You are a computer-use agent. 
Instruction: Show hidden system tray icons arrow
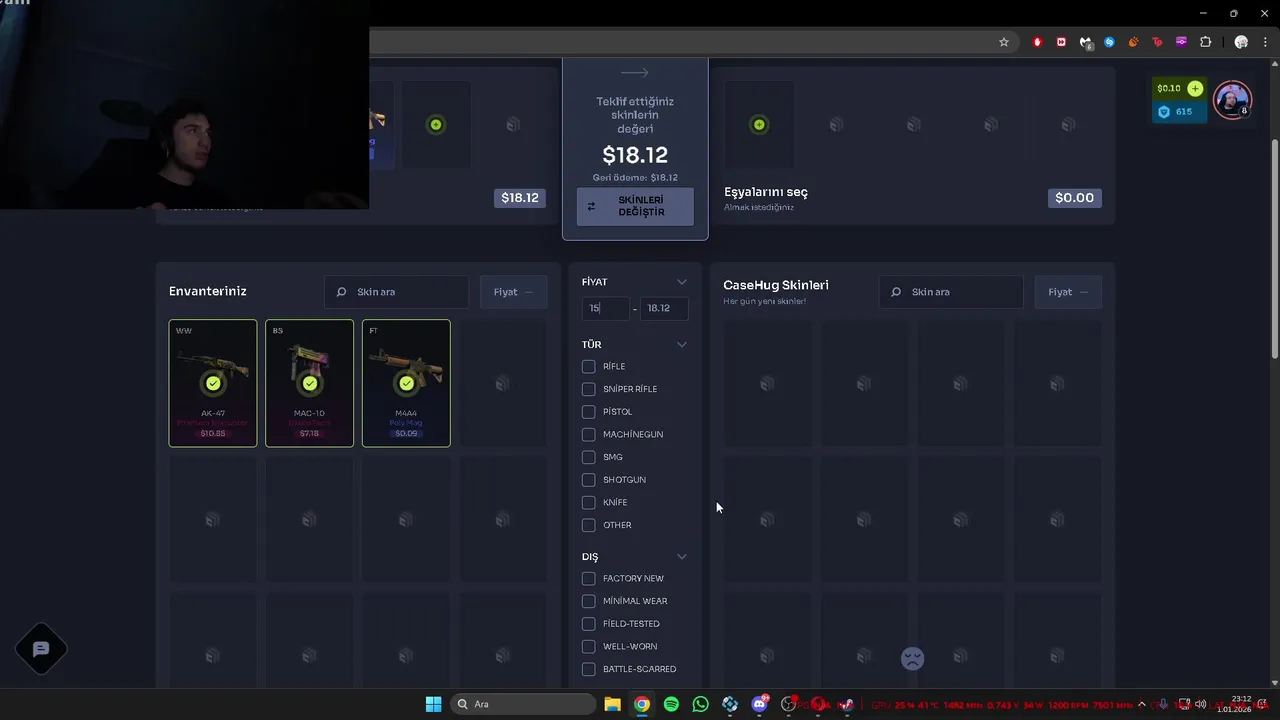[1142, 704]
